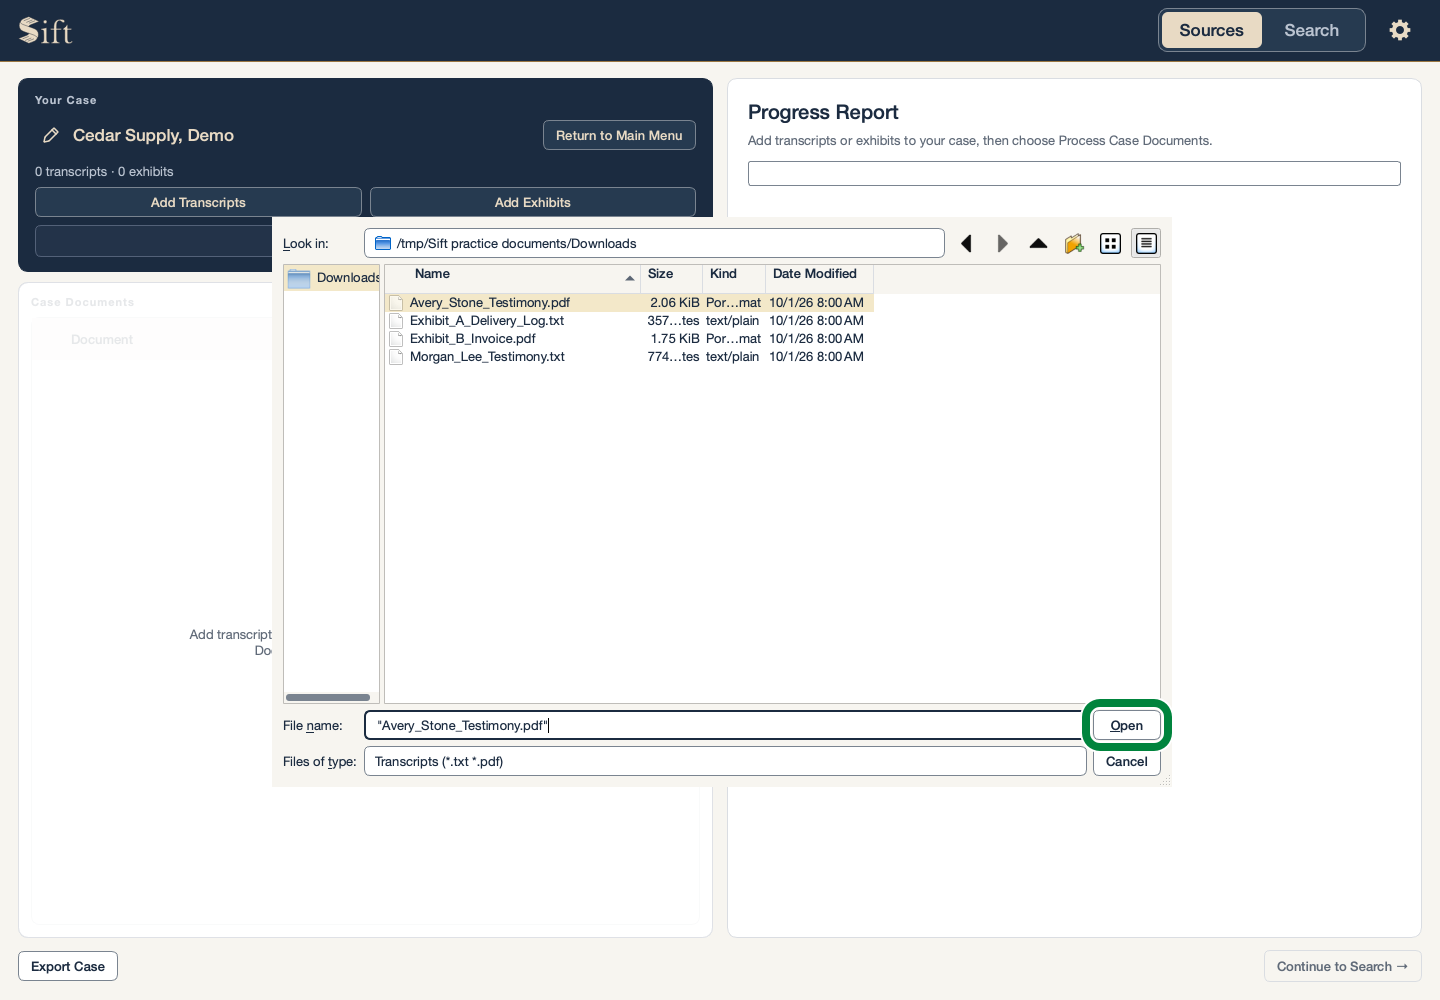1440x1000 pixels.
Task: Select Morgan_Lee_Testimony.txt file name
Action: point(487,357)
